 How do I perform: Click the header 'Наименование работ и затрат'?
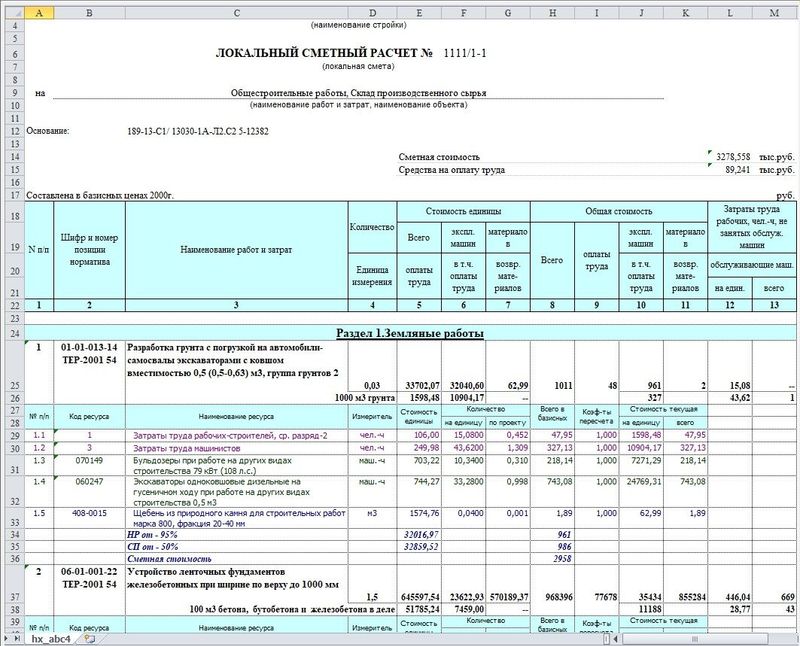(237, 250)
